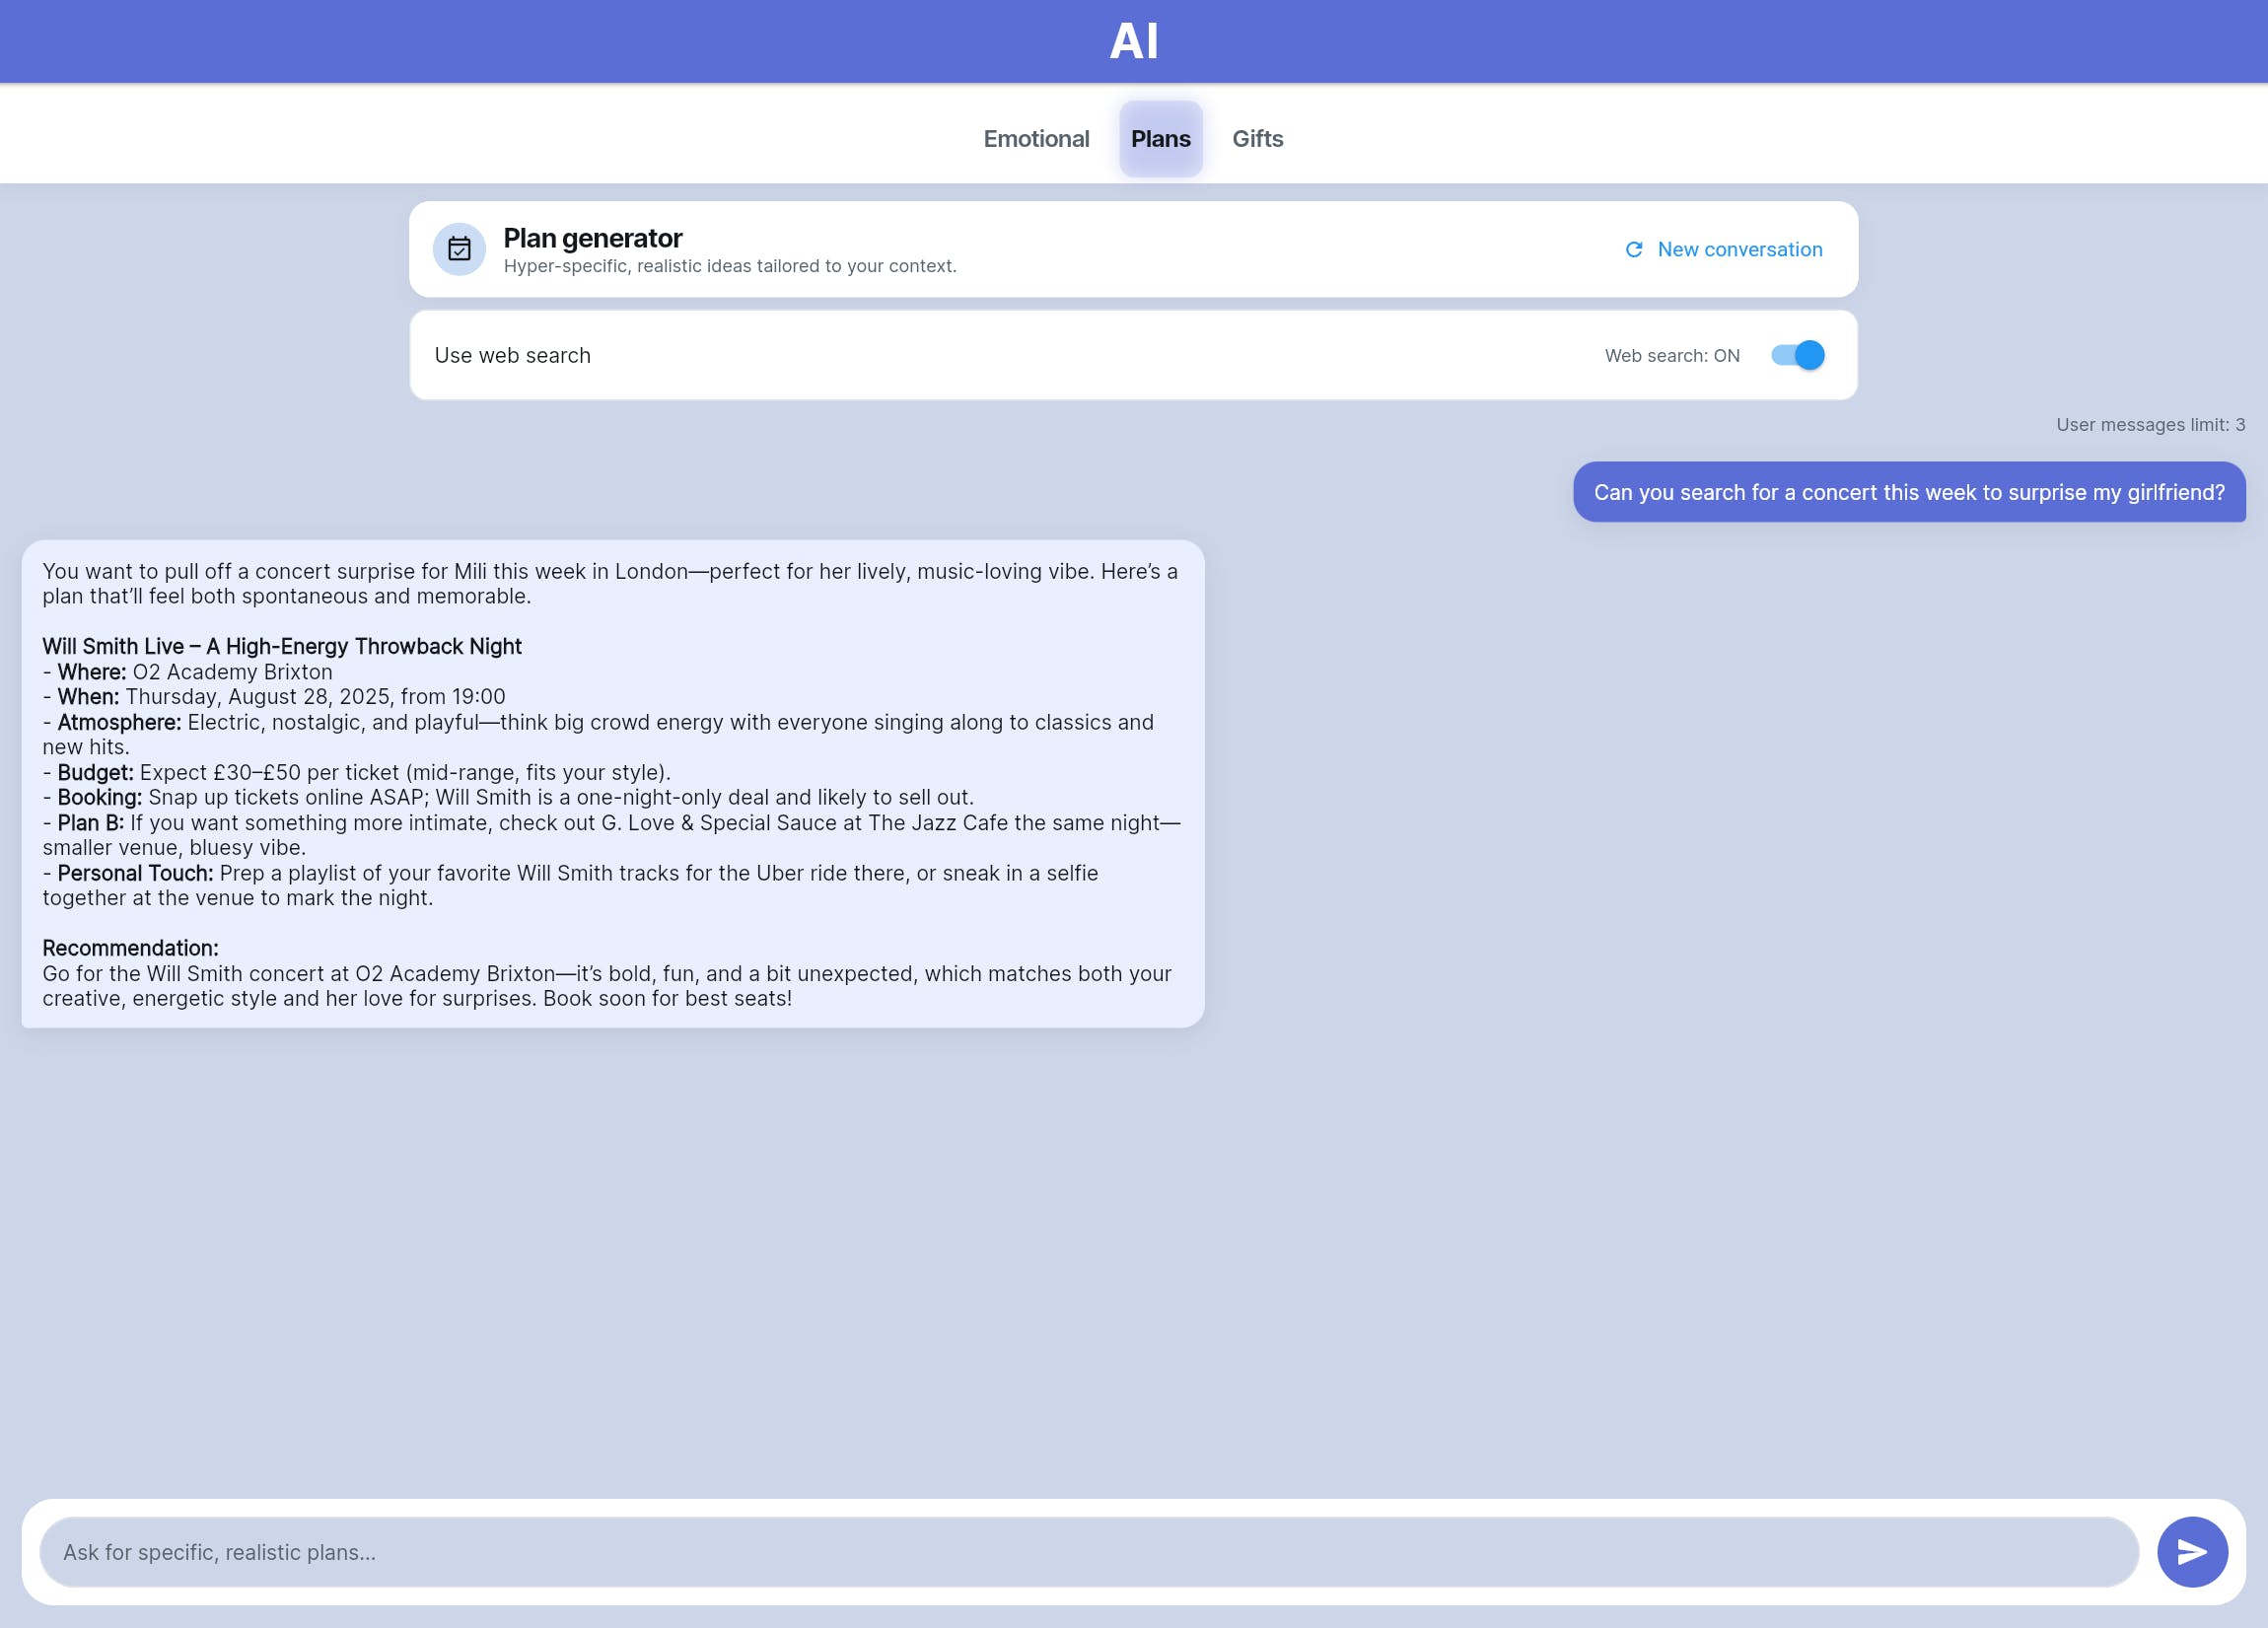The width and height of the screenshot is (2268, 1628).
Task: Click the user message about concert surprise
Action: [1909, 492]
